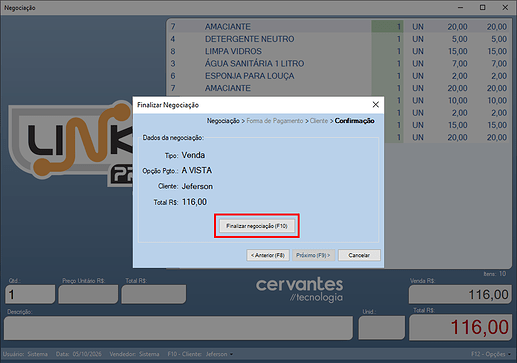Click the Total R$ field beside Preço Unitário
The height and width of the screenshot is (363, 517).
[154, 294]
